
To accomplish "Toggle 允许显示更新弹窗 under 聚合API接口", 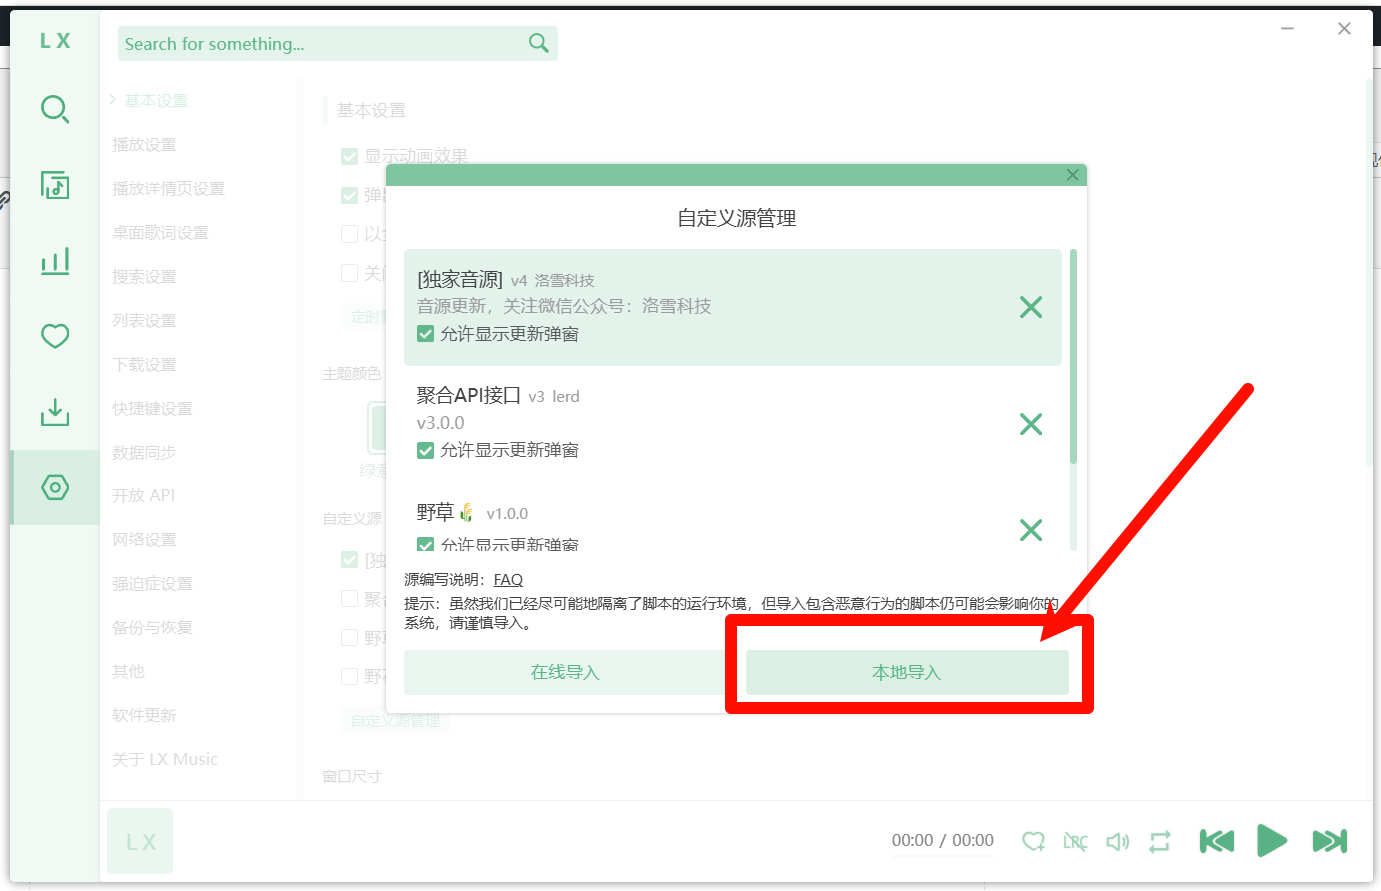I will (426, 450).
